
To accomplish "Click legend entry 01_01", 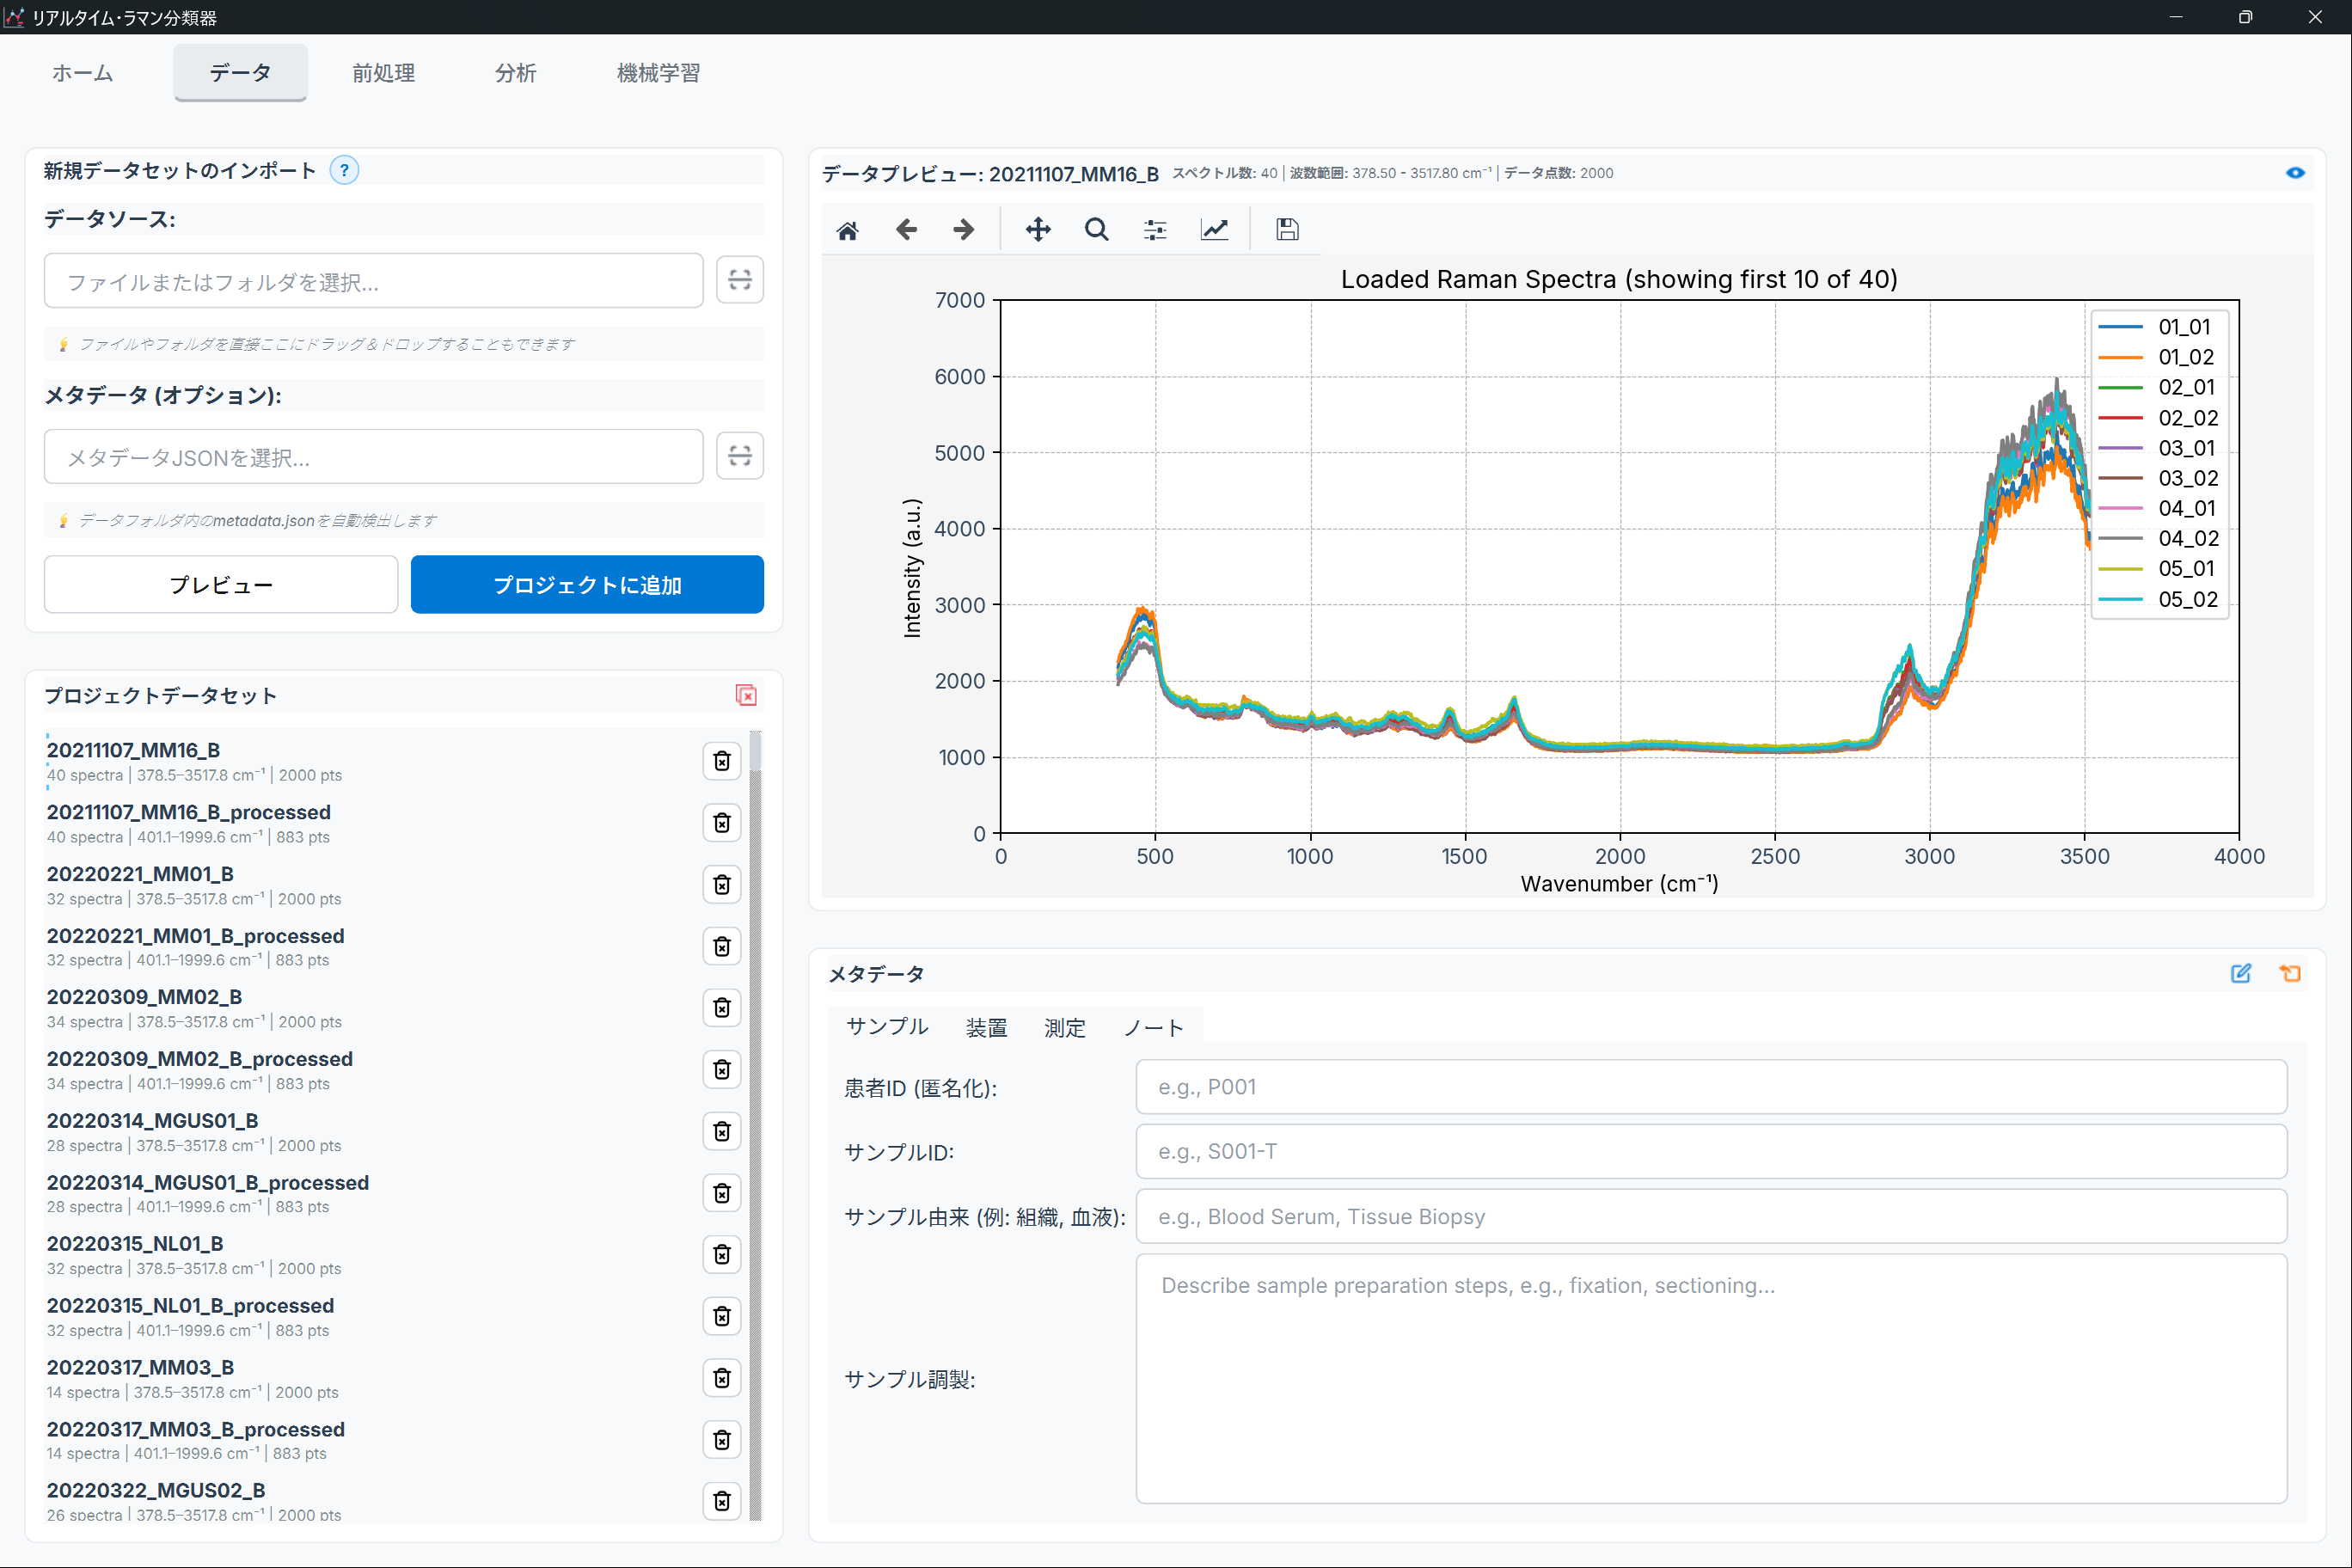I will click(2156, 327).
